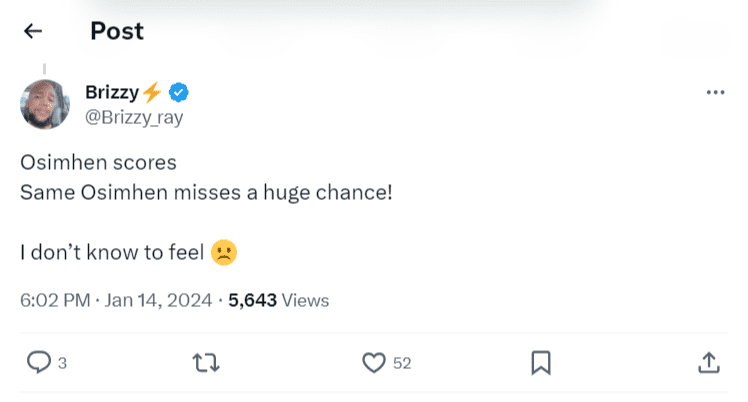Open Brizzy's profile picture
This screenshot has height=402, width=748.
pyautogui.click(x=45, y=104)
